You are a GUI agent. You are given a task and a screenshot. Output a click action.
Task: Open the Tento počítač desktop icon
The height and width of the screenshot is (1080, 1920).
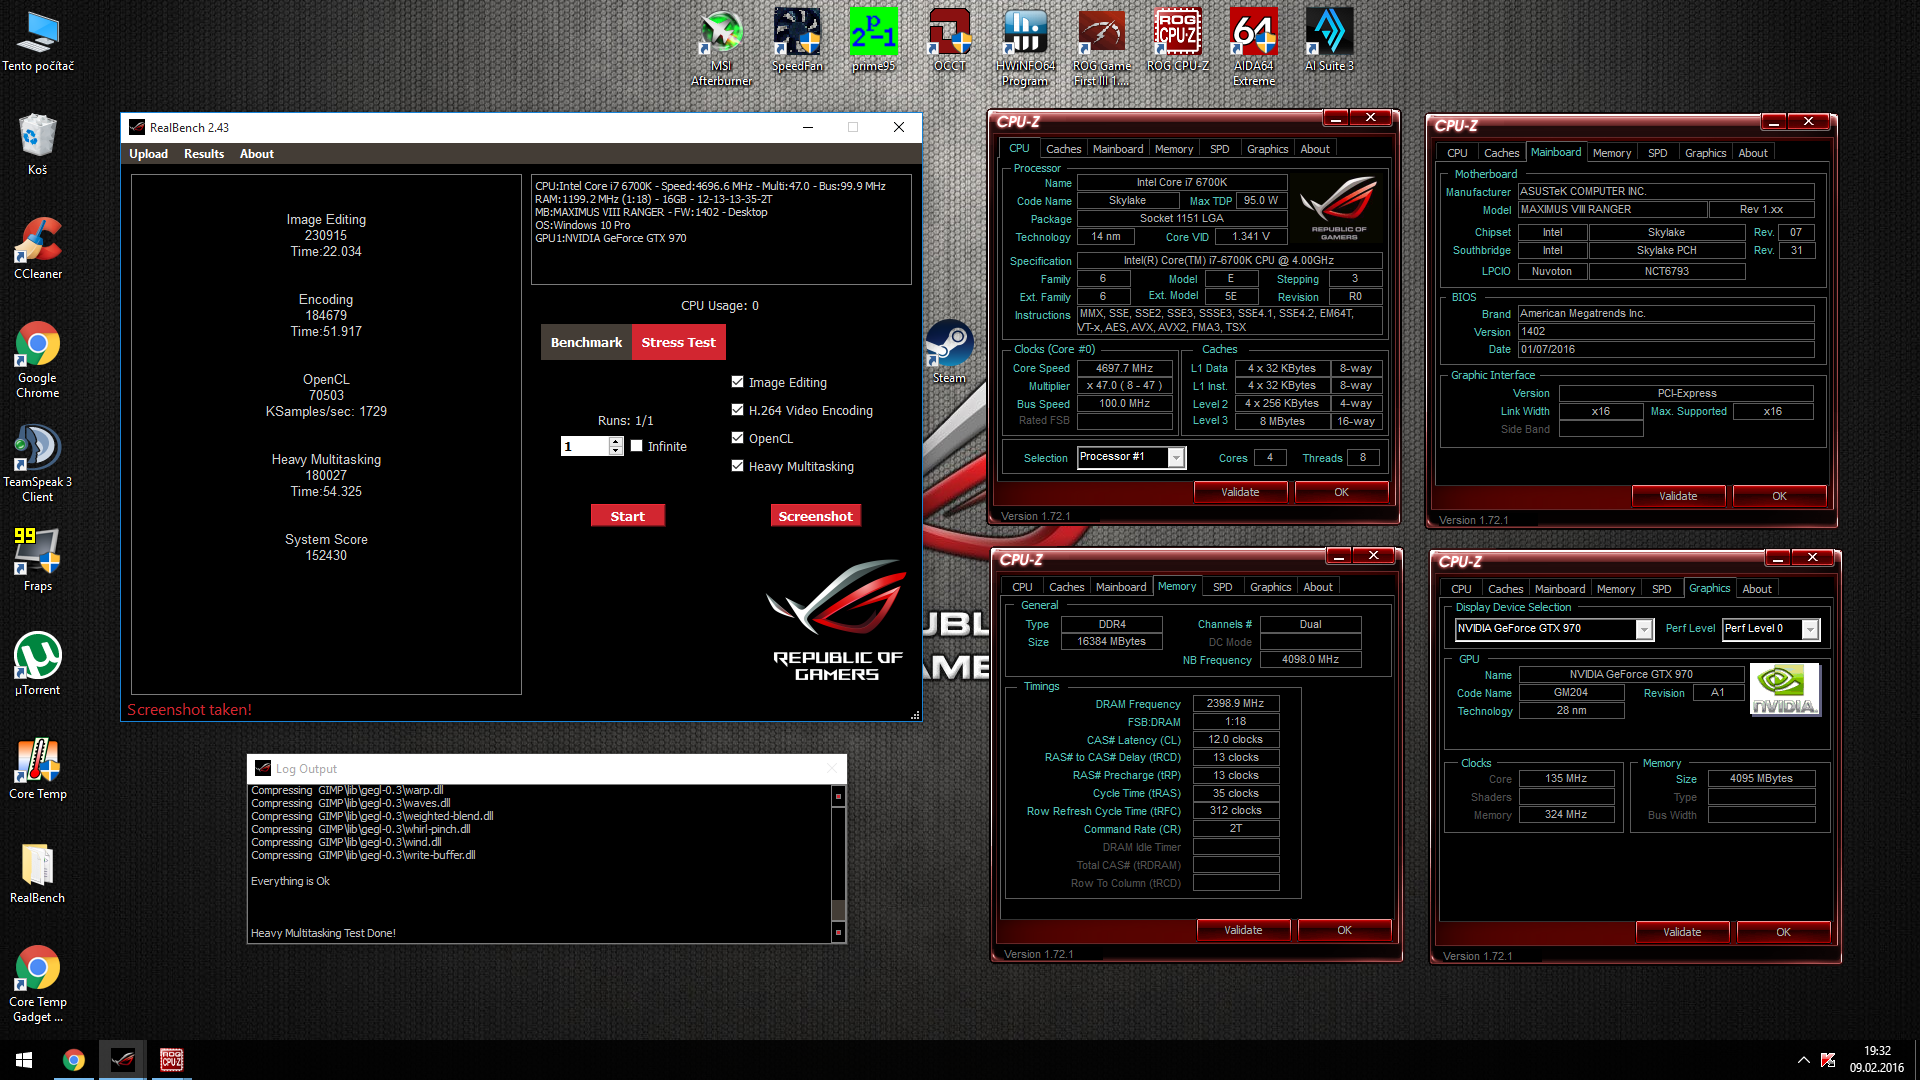(38, 41)
